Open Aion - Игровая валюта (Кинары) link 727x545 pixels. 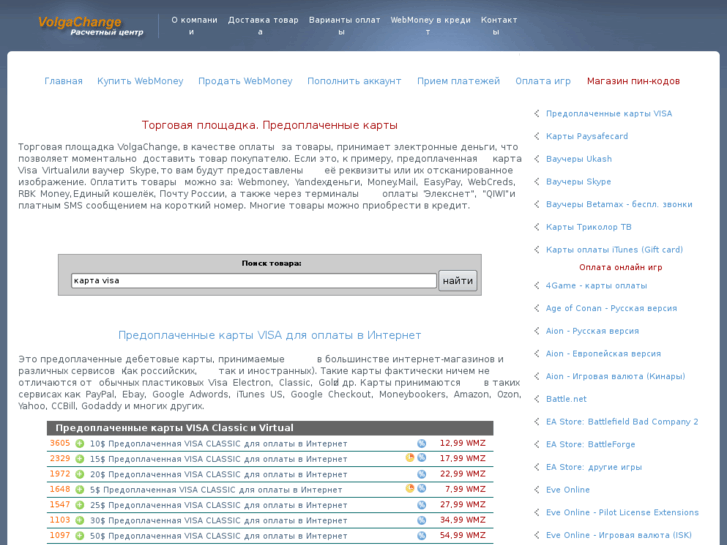pos(615,377)
